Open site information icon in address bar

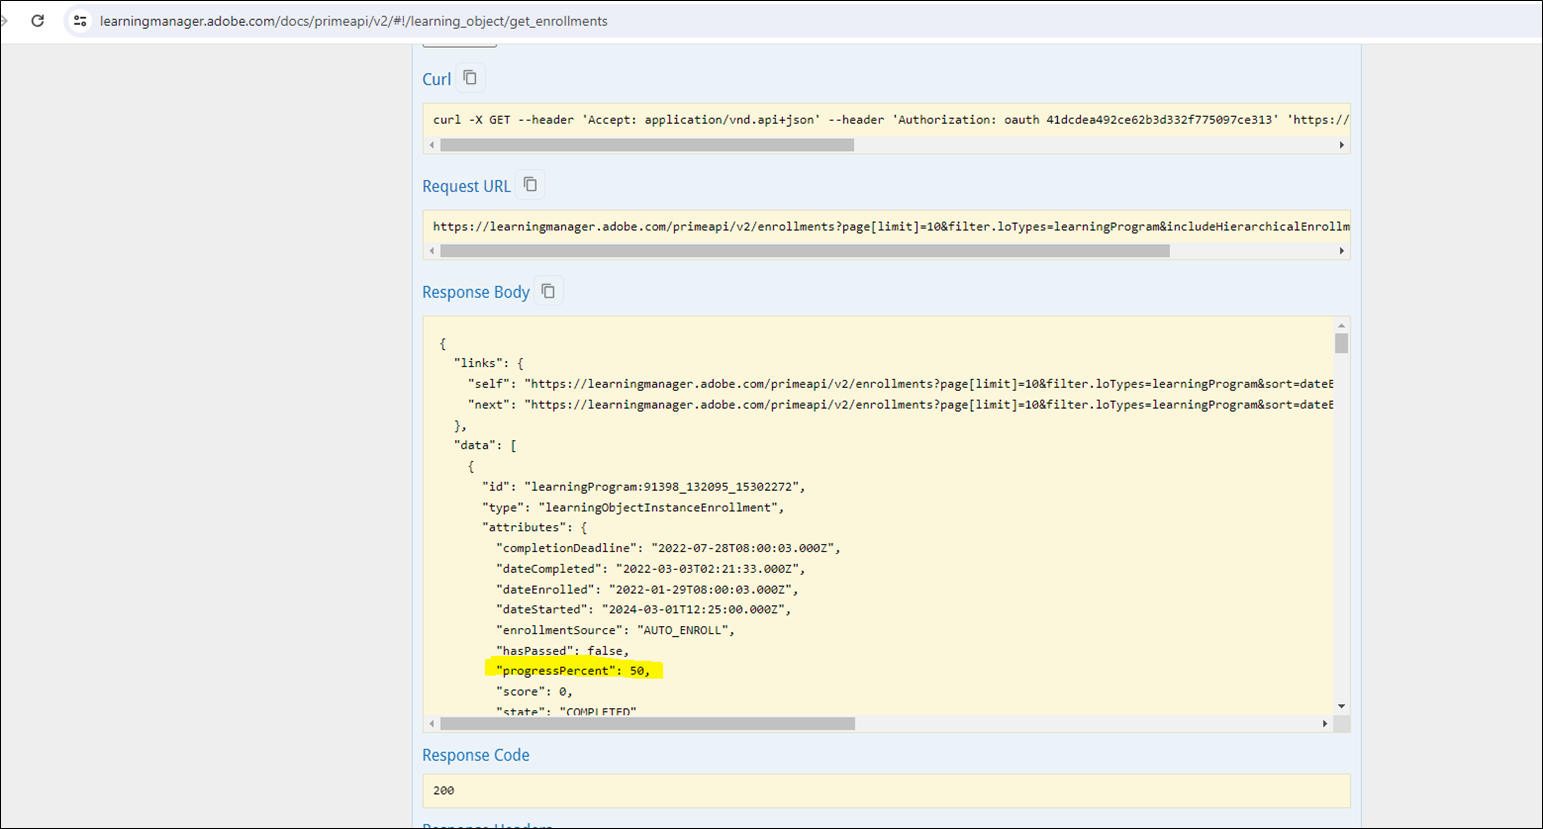pyautogui.click(x=80, y=21)
